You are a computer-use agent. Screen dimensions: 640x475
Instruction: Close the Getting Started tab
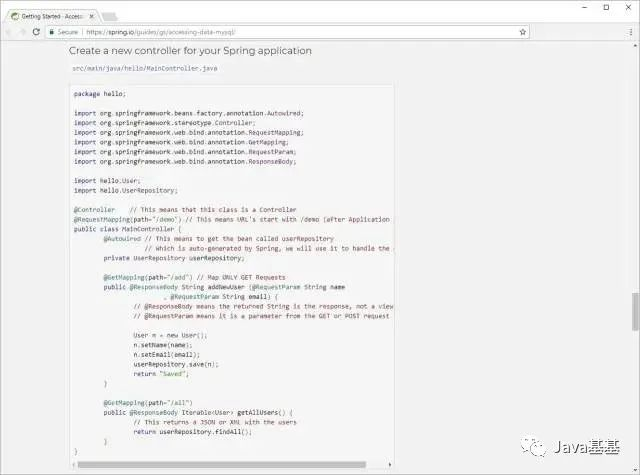tap(92, 16)
